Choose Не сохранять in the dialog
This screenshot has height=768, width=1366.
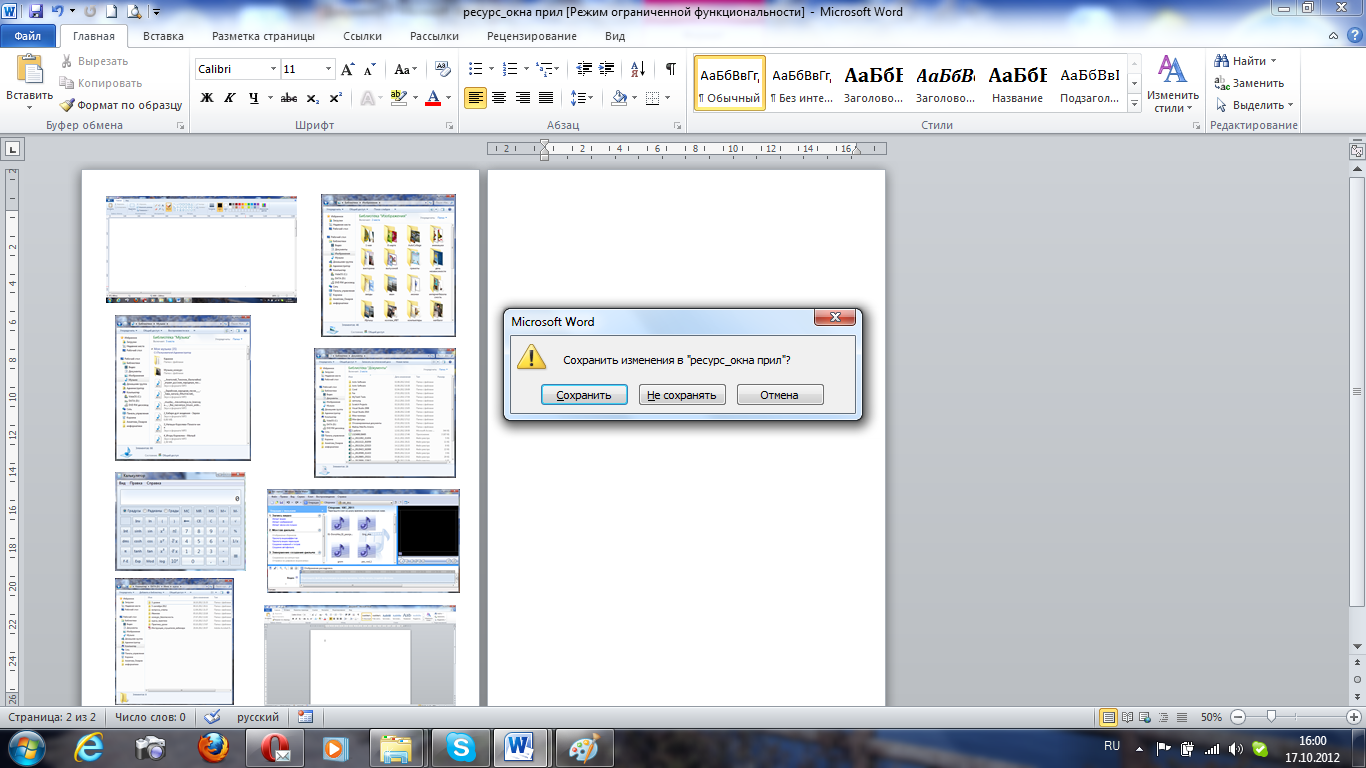pyautogui.click(x=682, y=395)
